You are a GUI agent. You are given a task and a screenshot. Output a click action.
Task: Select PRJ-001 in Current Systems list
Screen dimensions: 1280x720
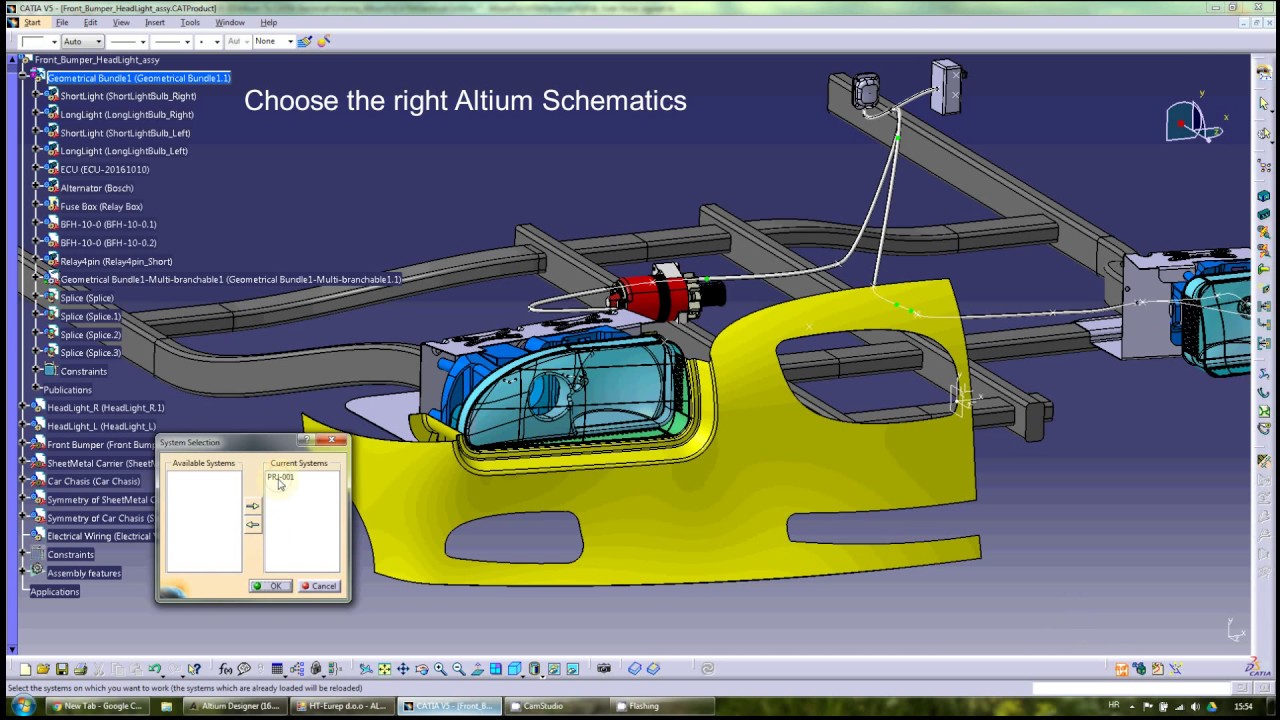click(x=281, y=477)
